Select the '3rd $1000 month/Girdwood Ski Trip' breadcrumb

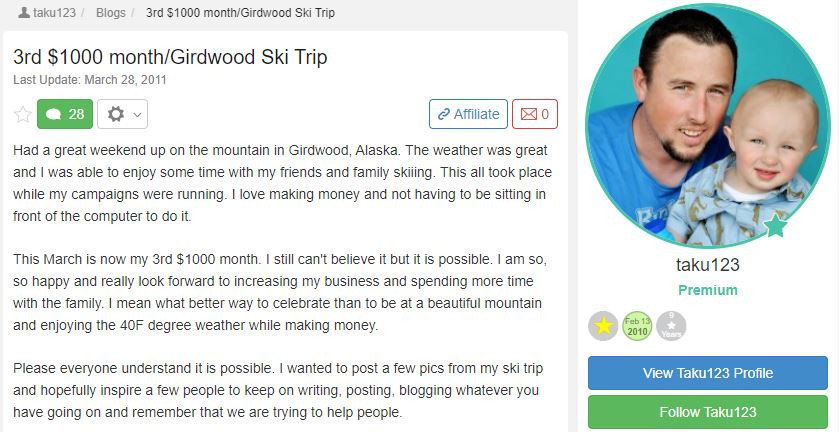(240, 14)
